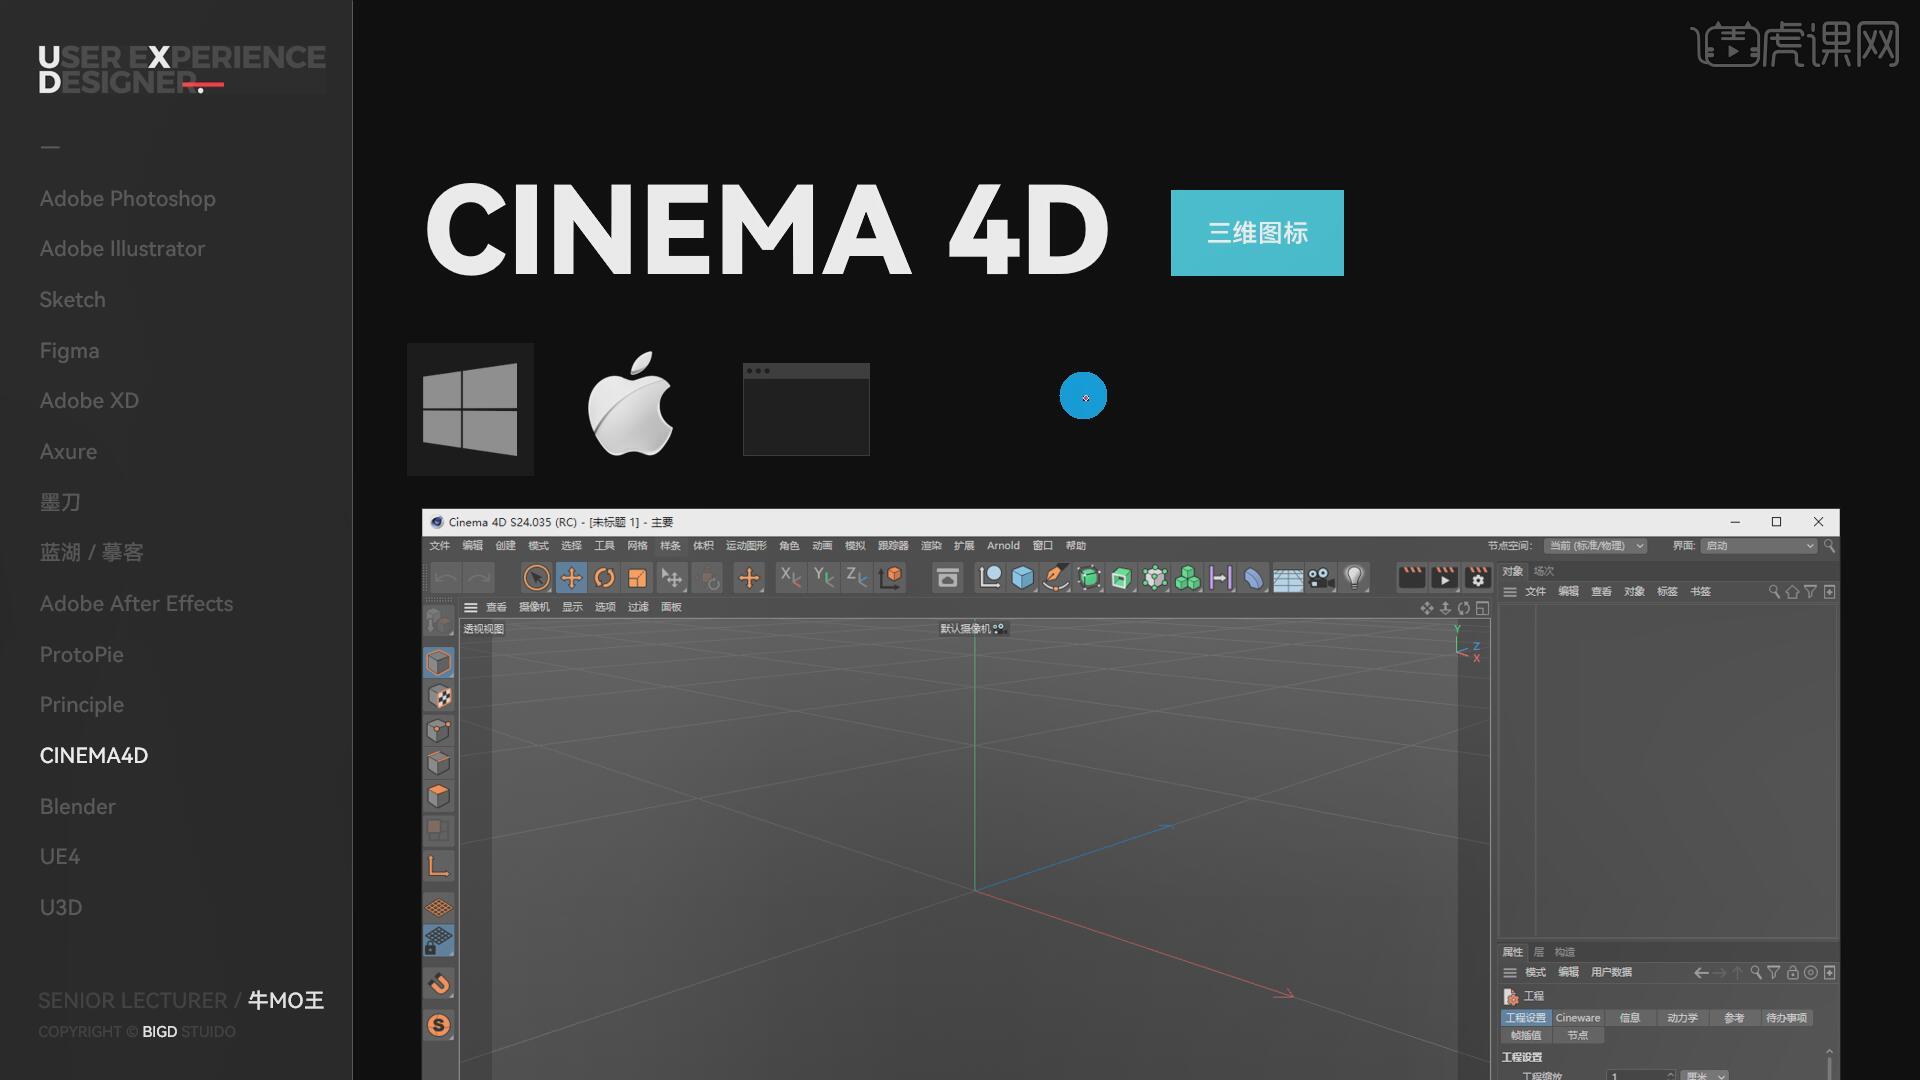Click the 工程缩放 value input field
1920x1080 pixels.
tap(1638, 1076)
